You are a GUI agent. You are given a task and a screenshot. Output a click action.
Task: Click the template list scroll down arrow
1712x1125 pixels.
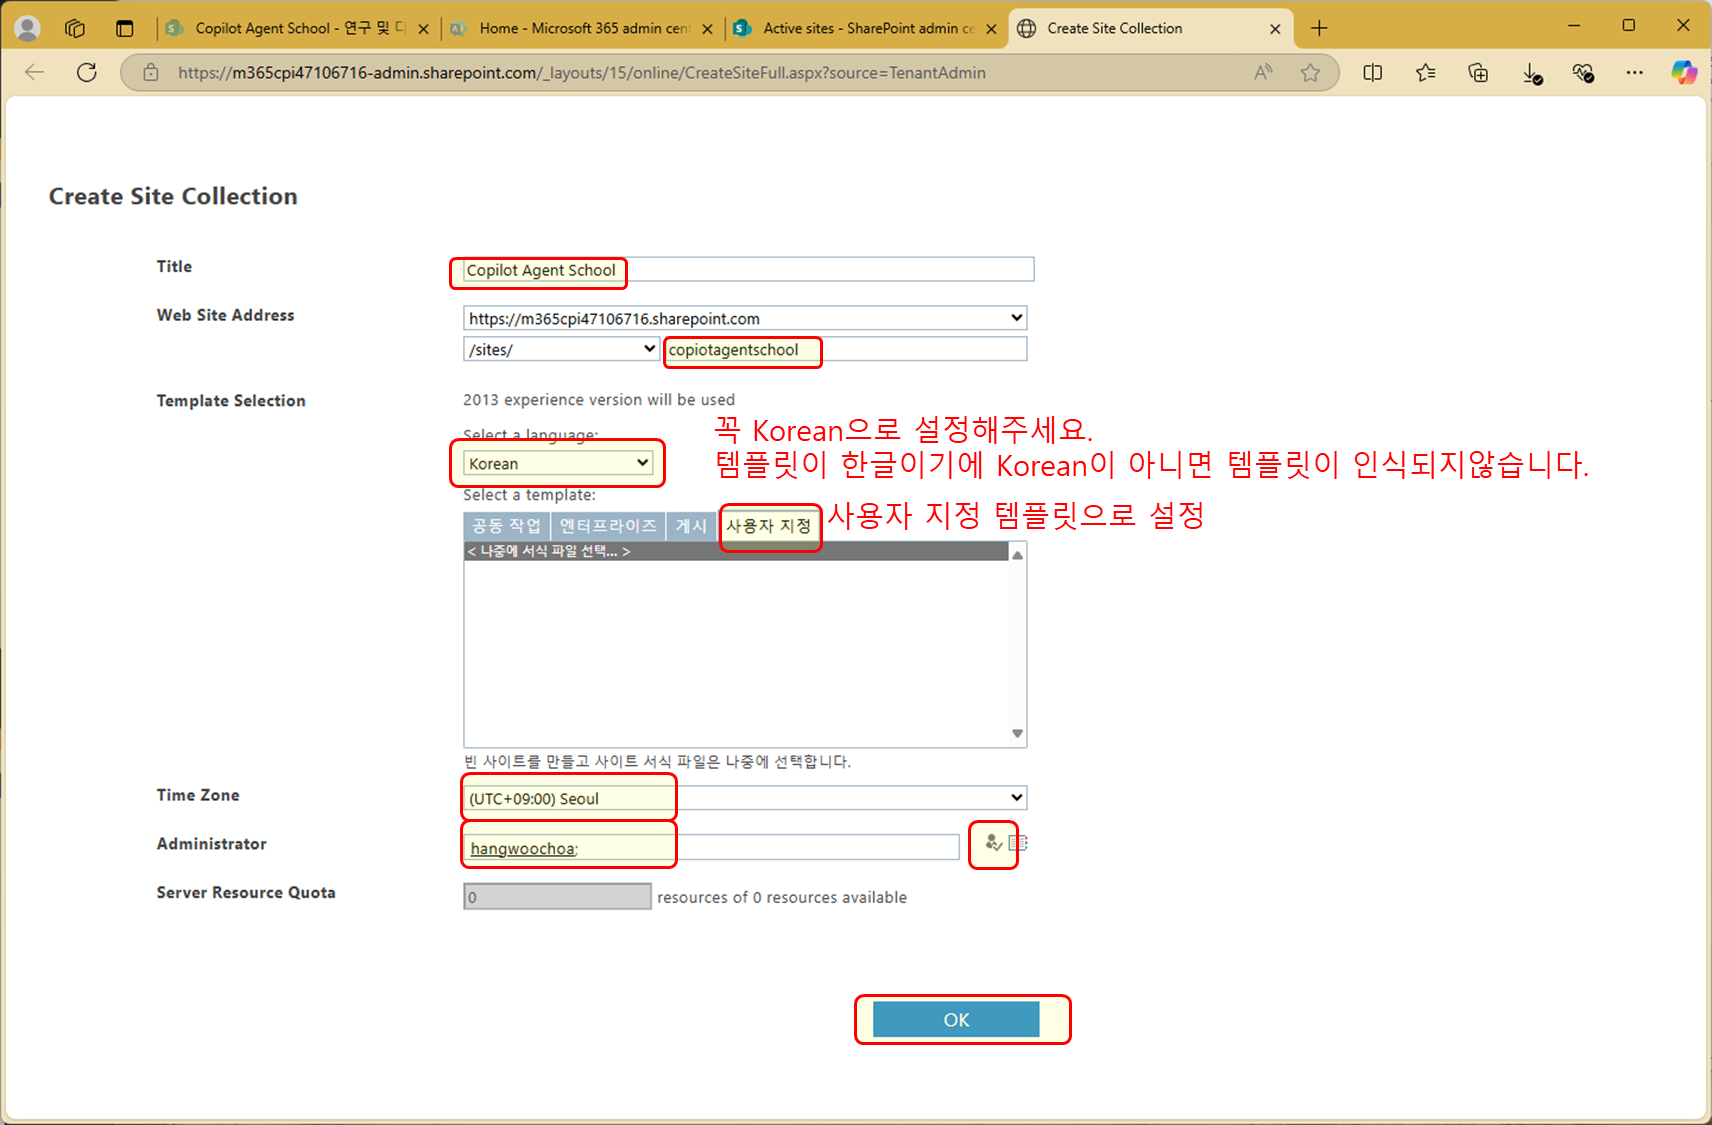[1017, 733]
